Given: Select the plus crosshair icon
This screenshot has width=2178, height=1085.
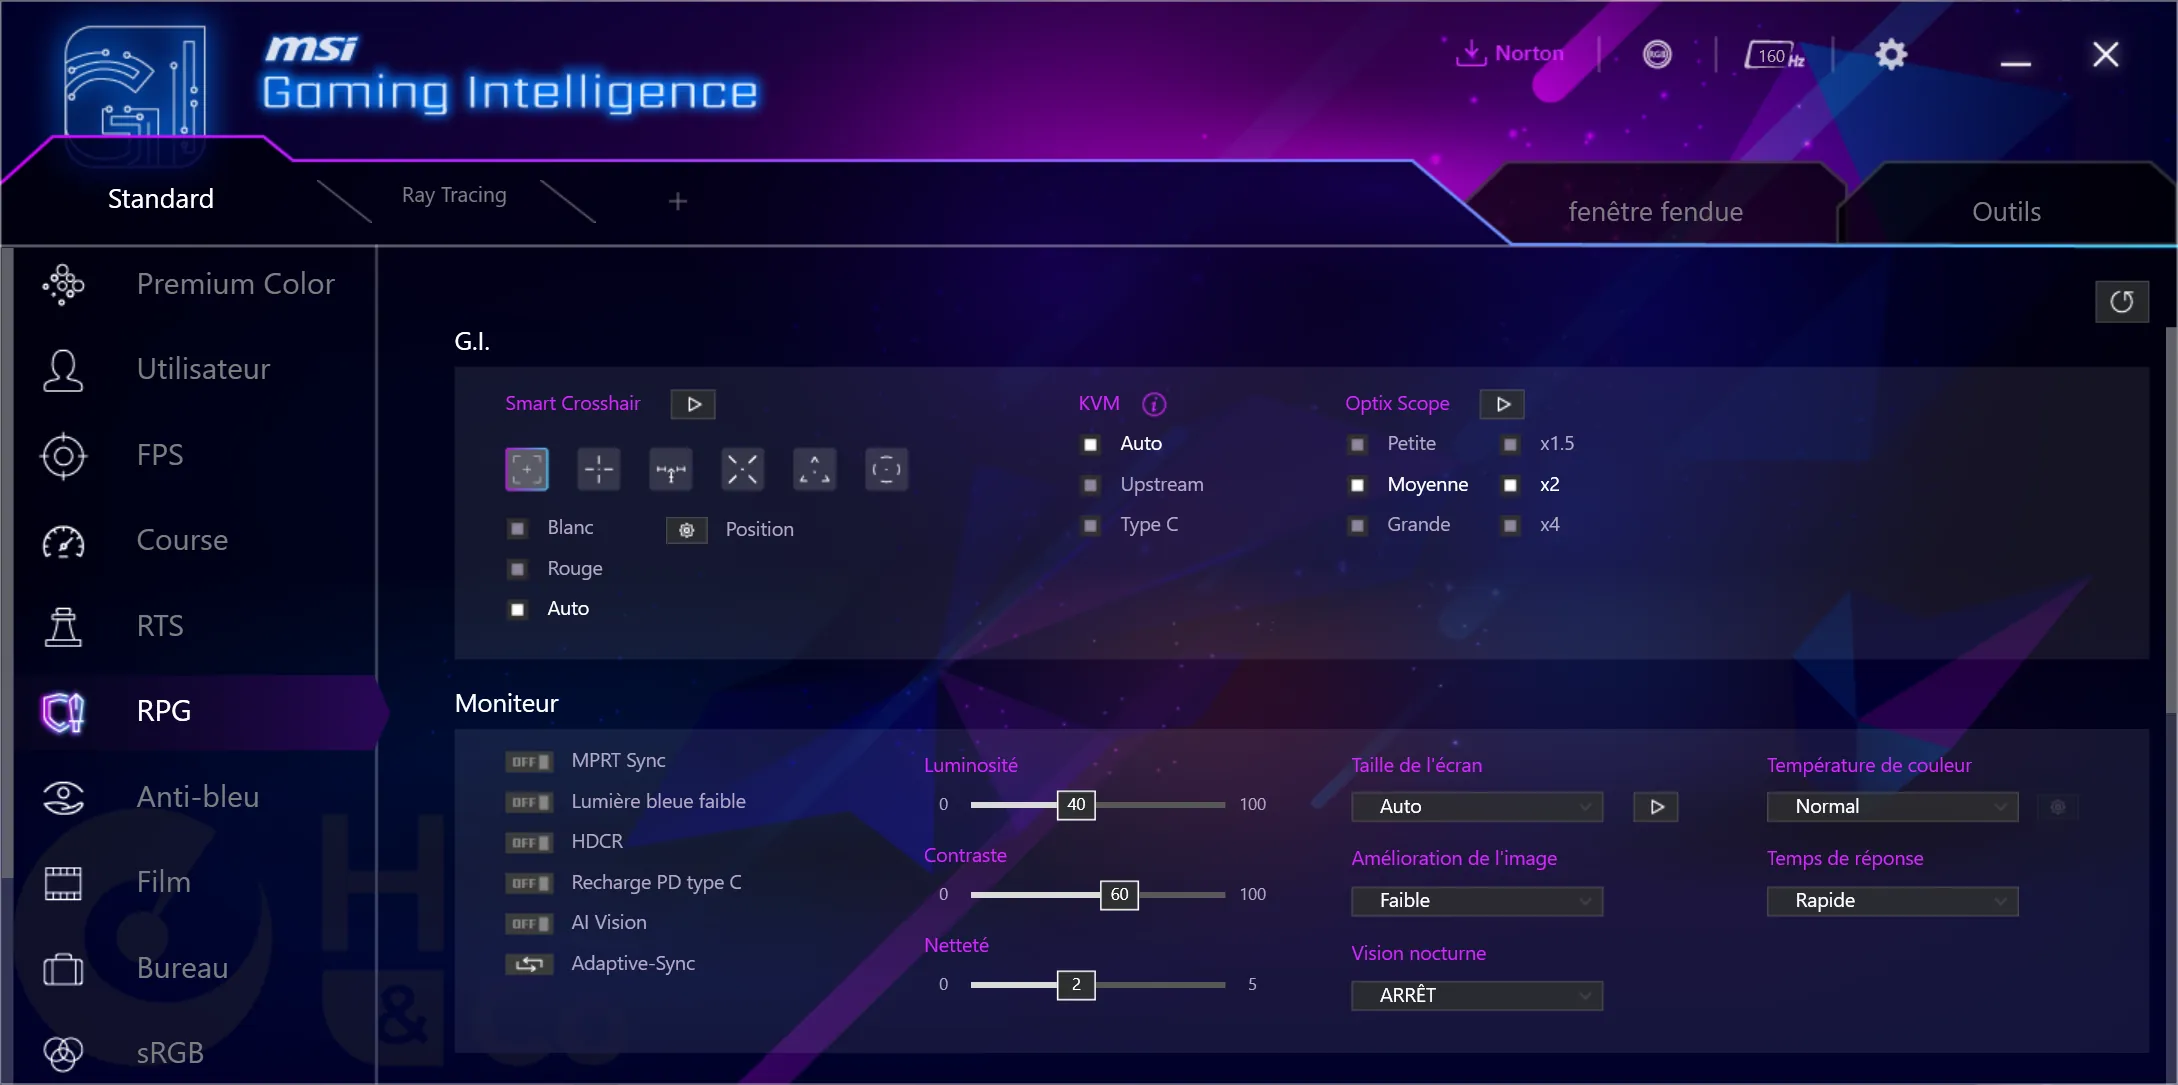Looking at the screenshot, I should (599, 468).
